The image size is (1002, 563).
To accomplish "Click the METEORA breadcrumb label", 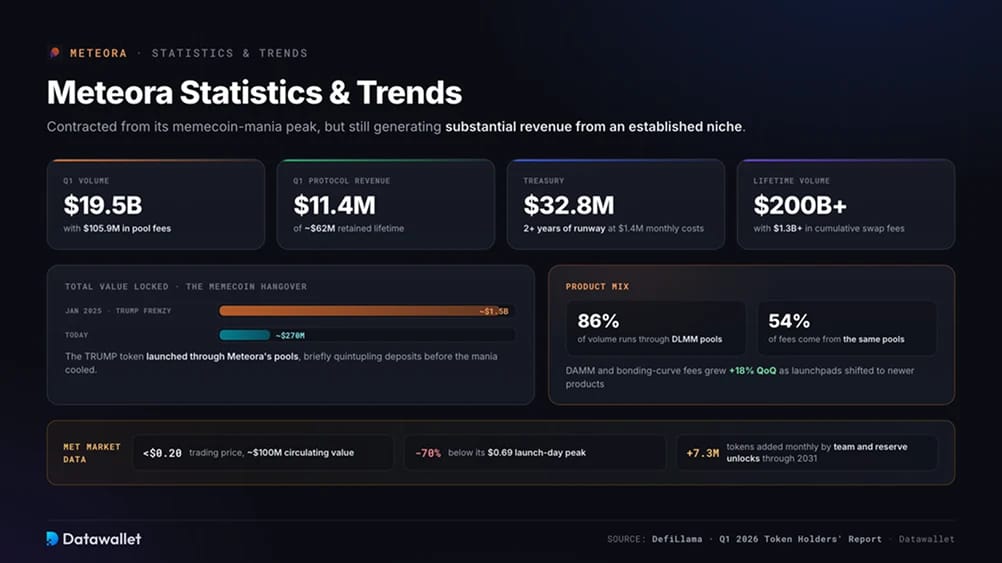I will click(98, 53).
